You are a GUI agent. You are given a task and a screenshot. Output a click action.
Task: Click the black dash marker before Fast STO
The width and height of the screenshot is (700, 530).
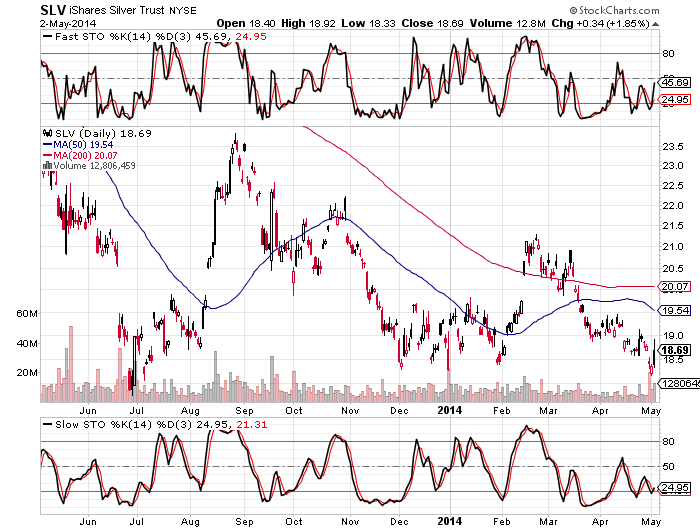click(47, 37)
